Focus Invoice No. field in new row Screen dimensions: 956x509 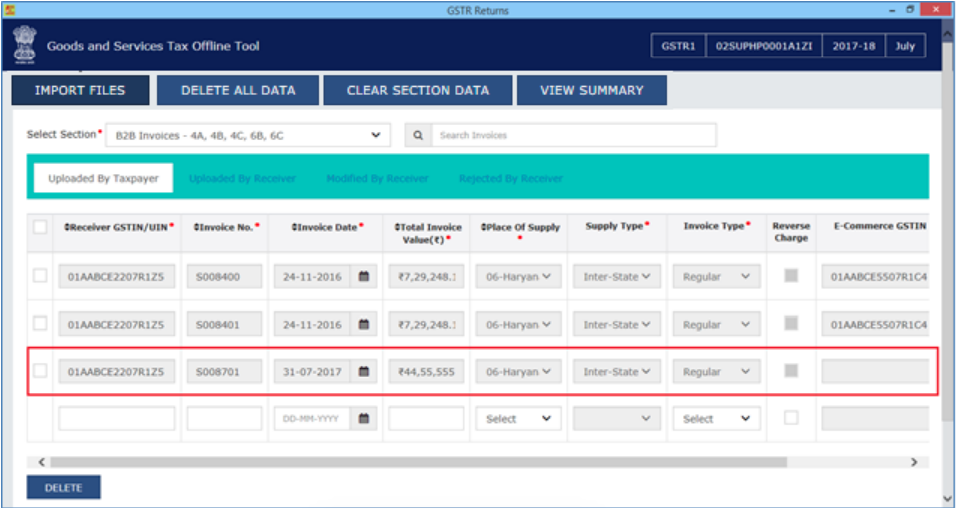click(x=224, y=419)
